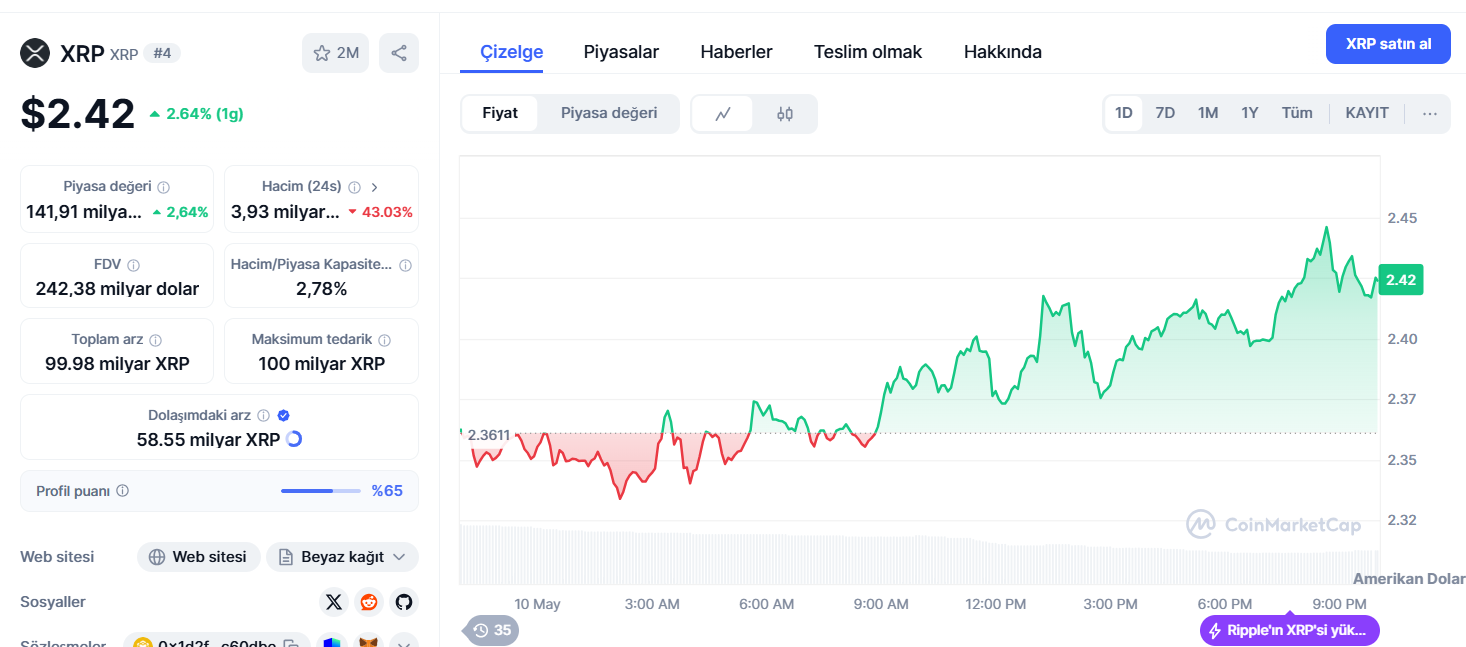
Task: Click the 43.03% volume change value
Action: pos(379,212)
